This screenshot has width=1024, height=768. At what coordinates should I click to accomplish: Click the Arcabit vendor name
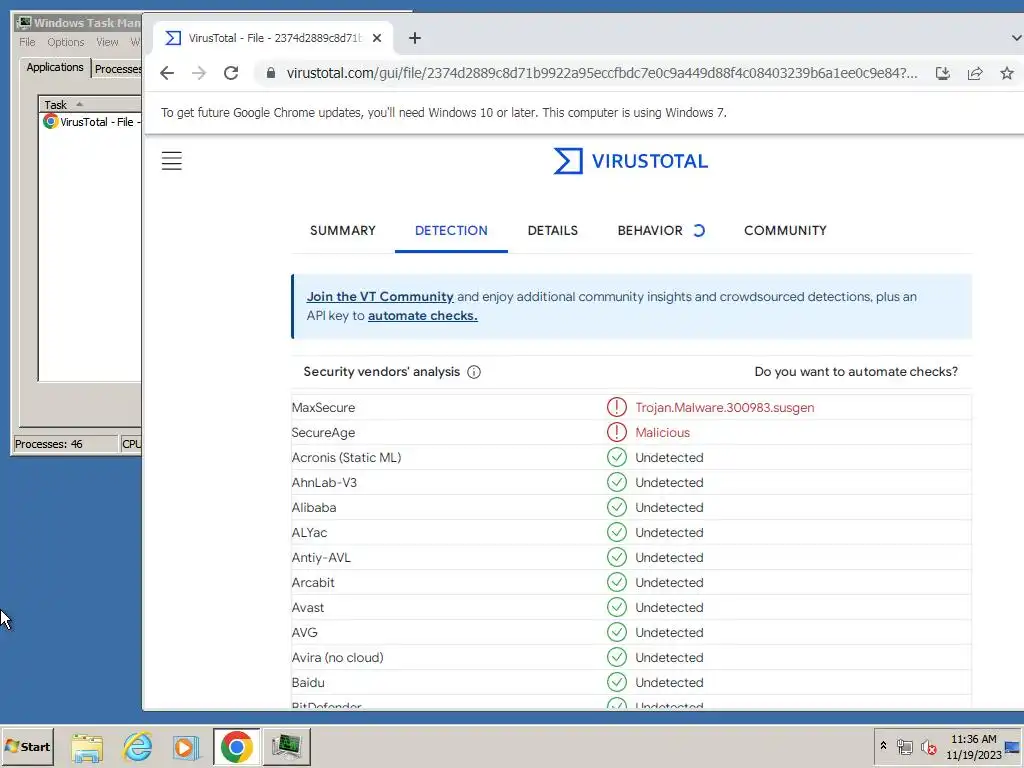[313, 582]
